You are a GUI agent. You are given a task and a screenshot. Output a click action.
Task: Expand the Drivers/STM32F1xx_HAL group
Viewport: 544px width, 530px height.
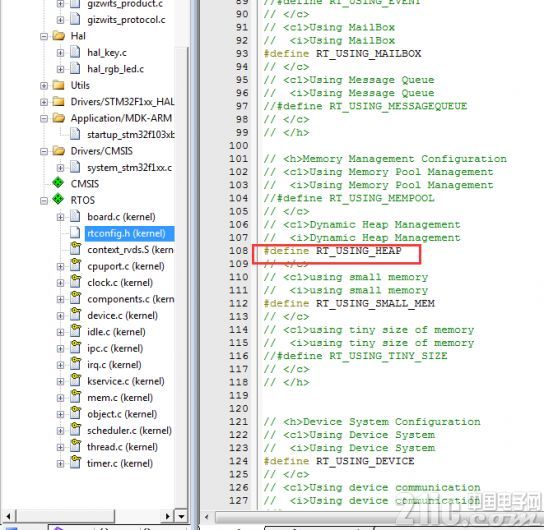tap(44, 102)
